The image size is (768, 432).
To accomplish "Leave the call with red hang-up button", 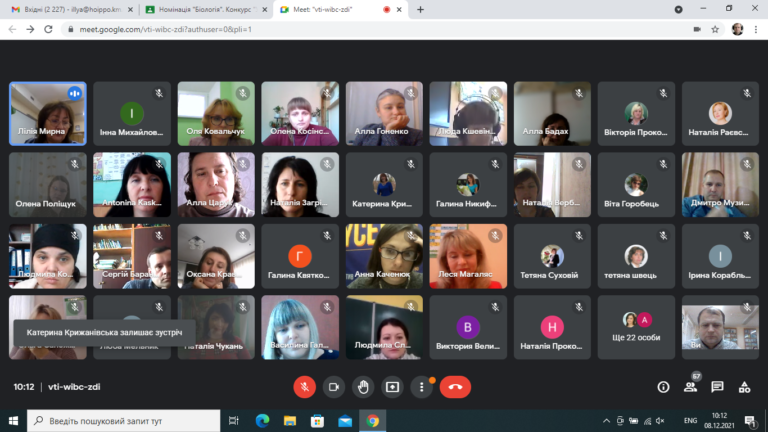I will coord(455,387).
